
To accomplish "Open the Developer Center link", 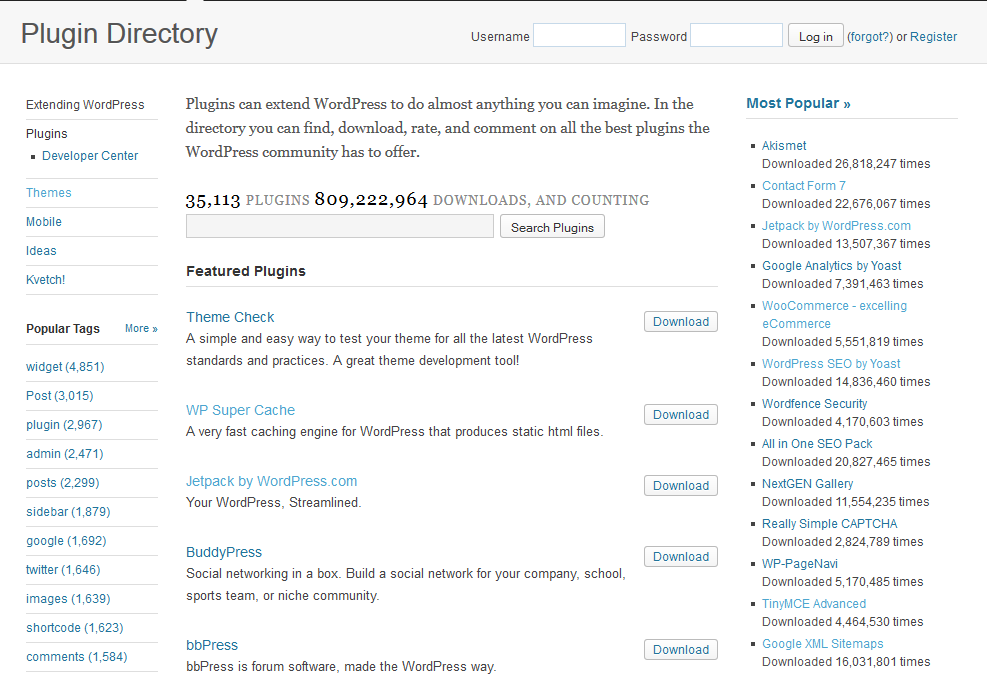I will (90, 155).
